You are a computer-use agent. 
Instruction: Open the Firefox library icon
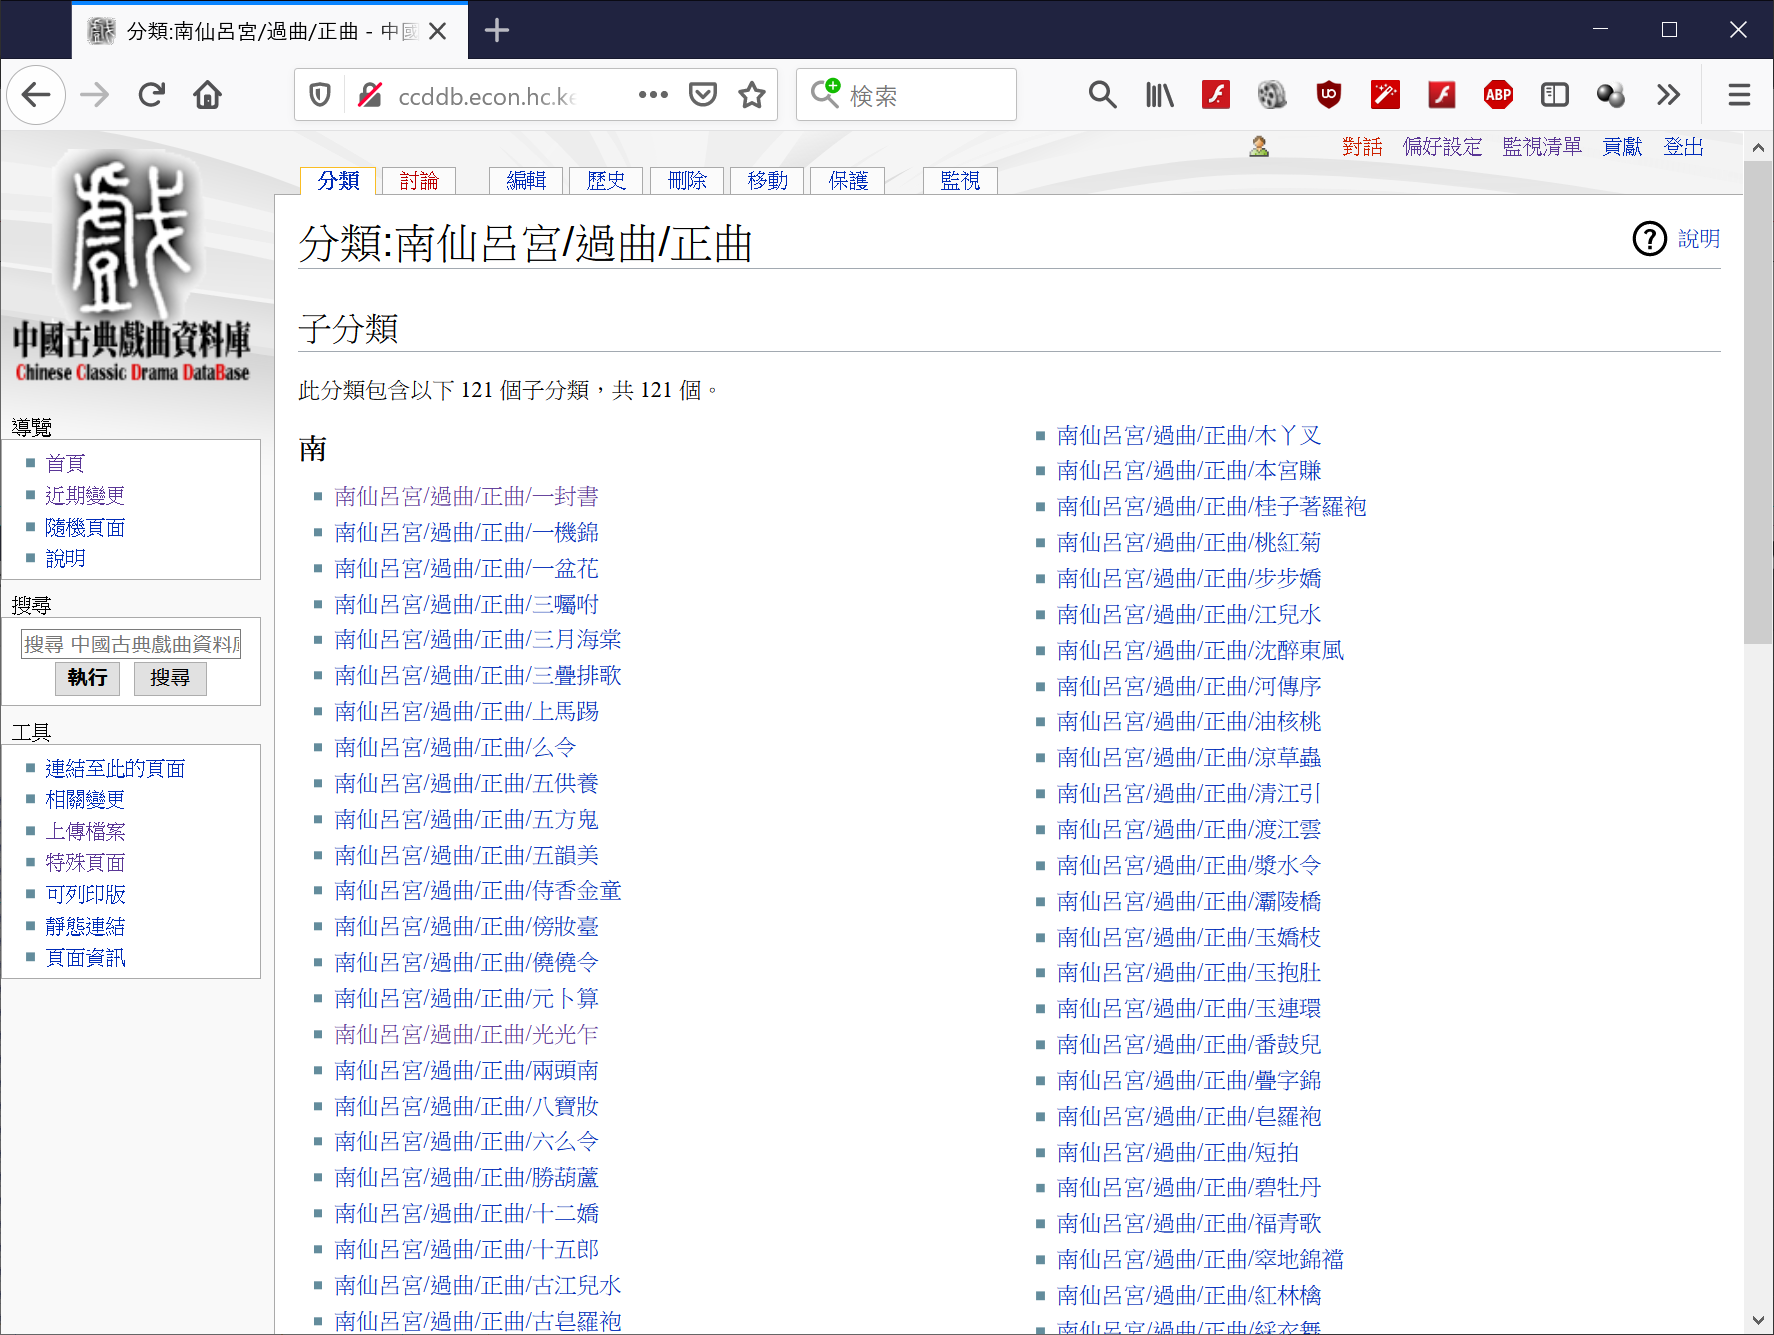(1160, 95)
